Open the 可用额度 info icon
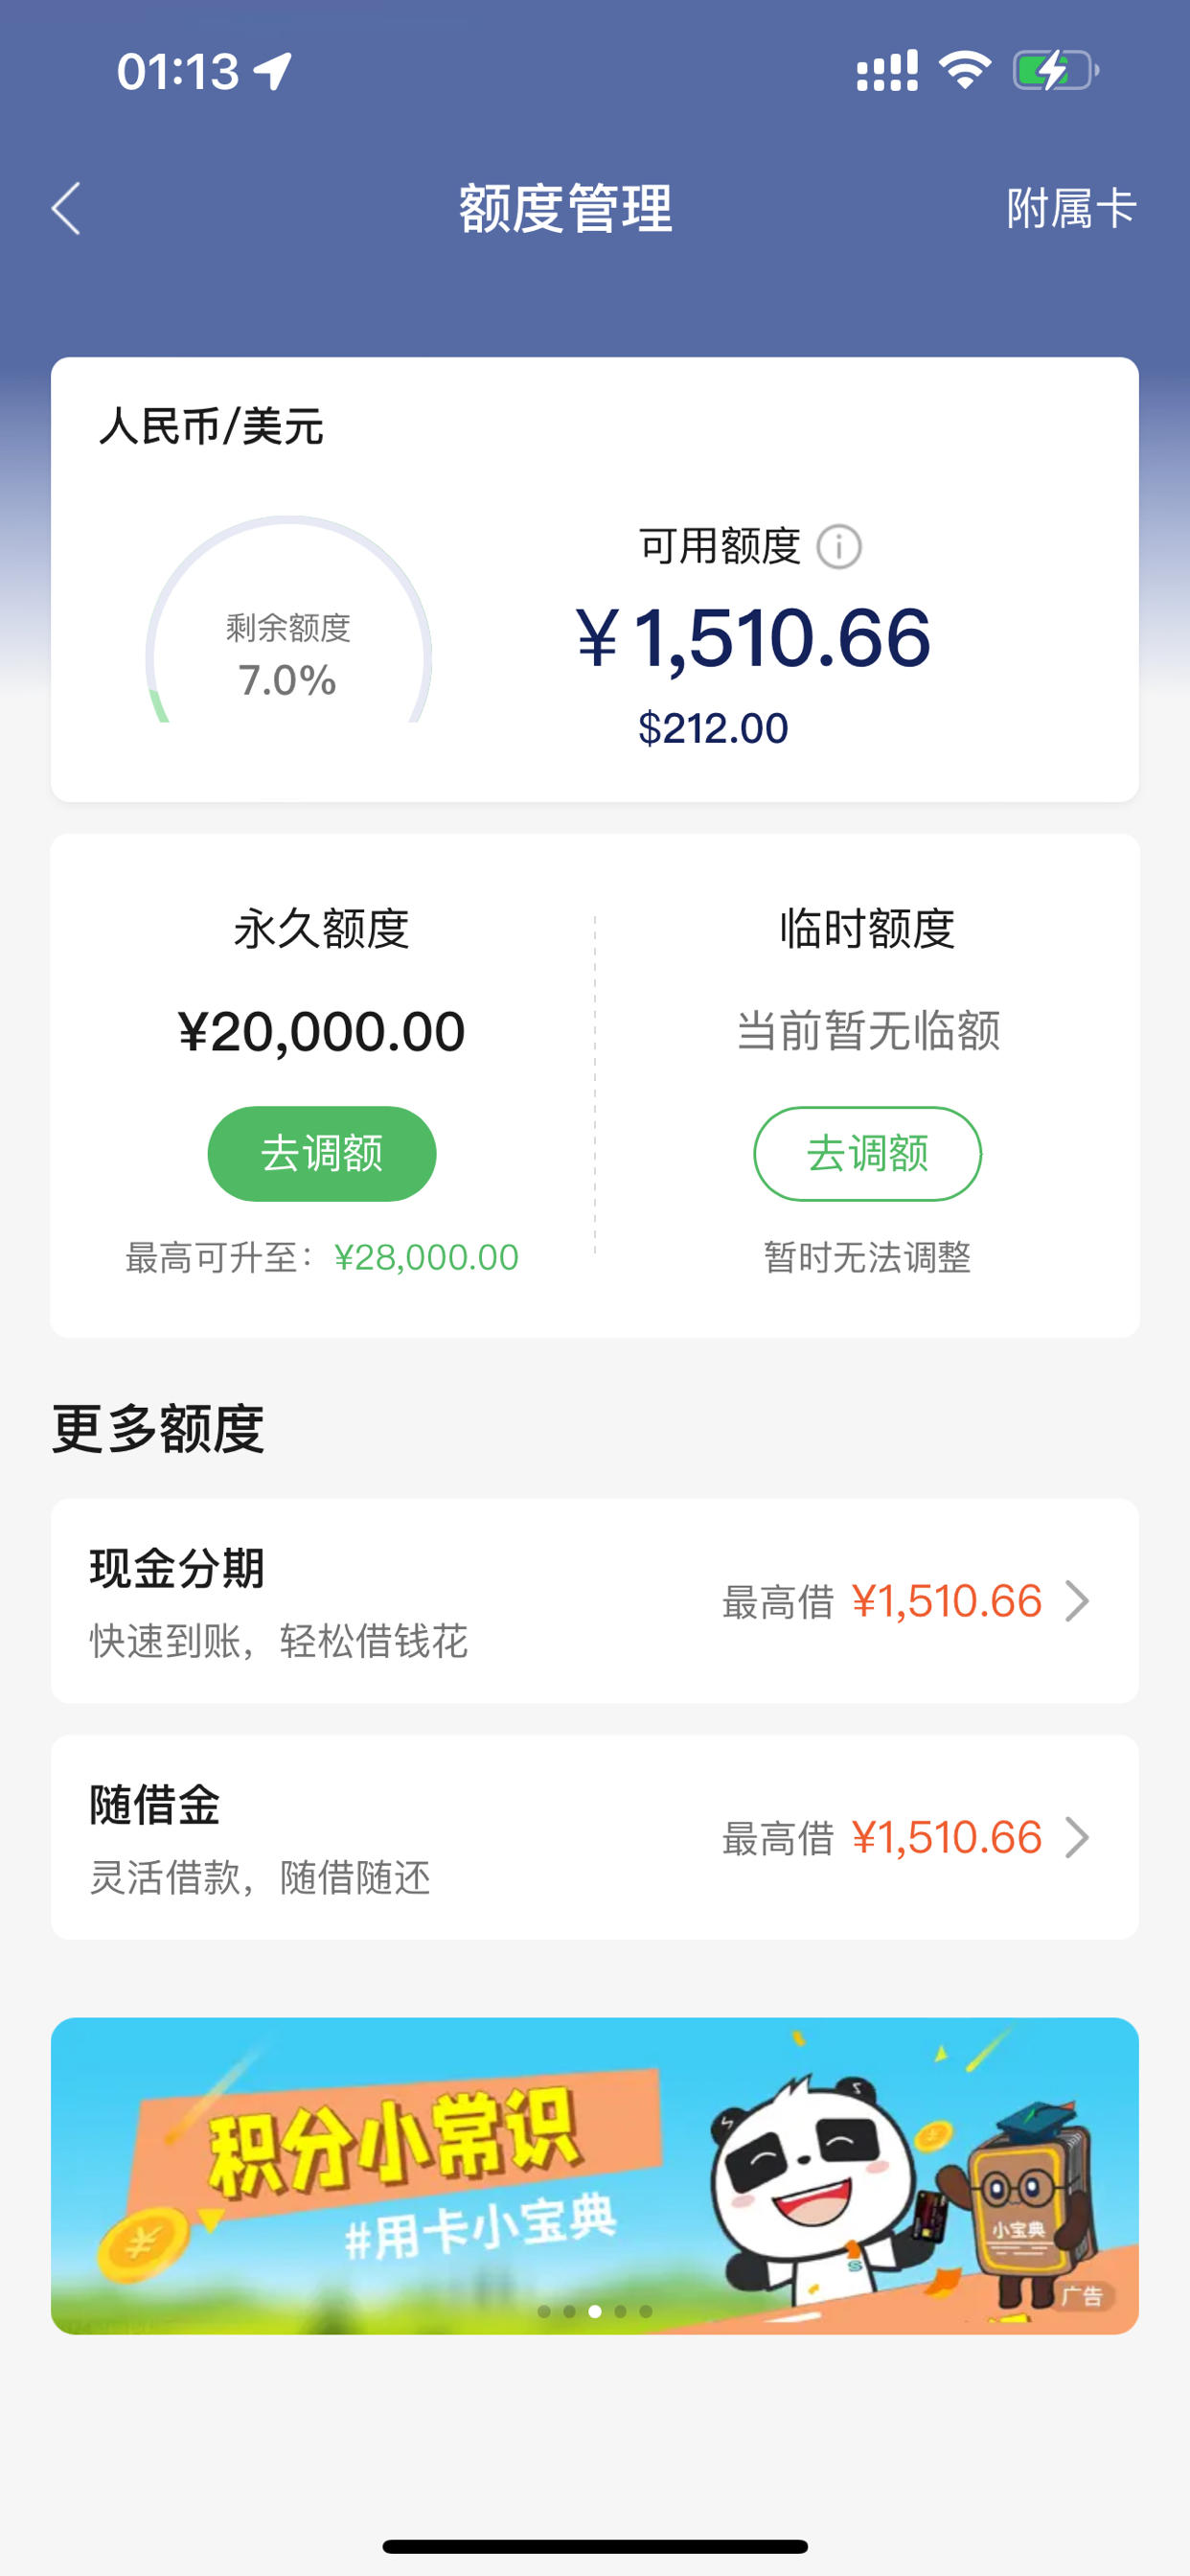This screenshot has width=1190, height=2576. click(x=839, y=547)
